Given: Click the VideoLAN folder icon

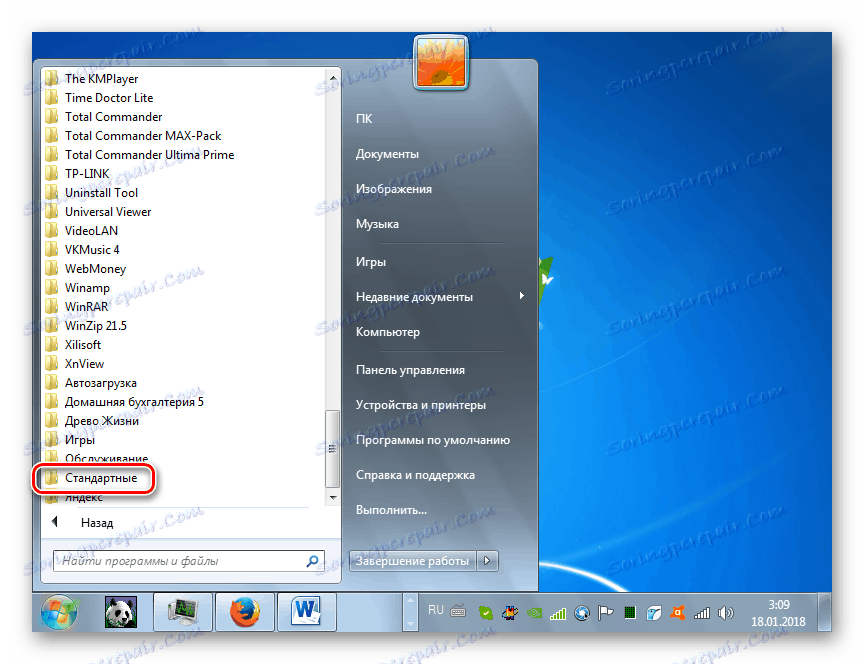Looking at the screenshot, I should [51, 231].
